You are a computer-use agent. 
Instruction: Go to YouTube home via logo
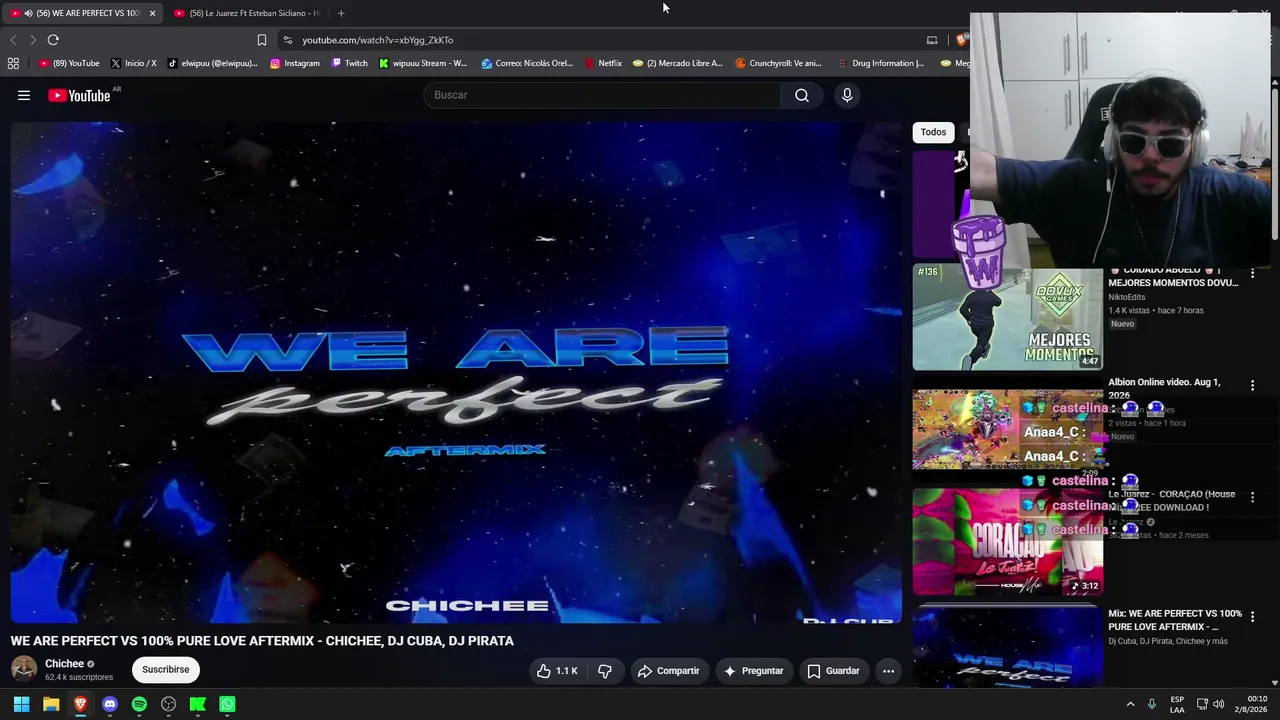point(79,95)
